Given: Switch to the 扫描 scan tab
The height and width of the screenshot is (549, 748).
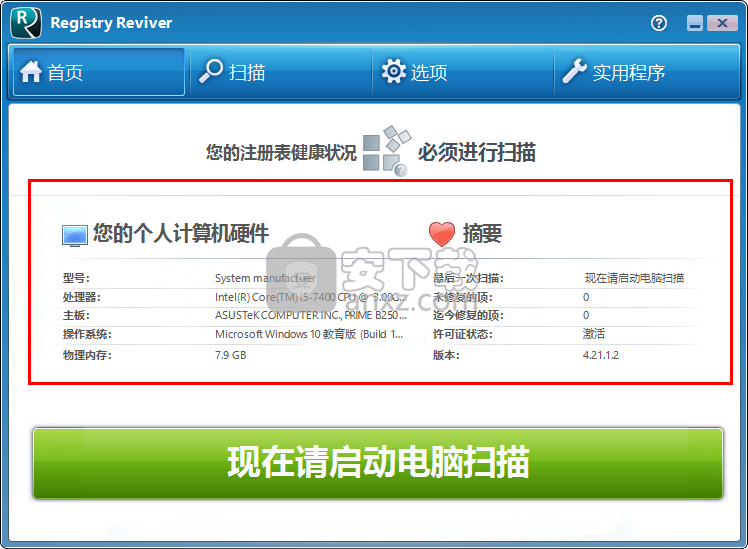Looking at the screenshot, I should [280, 72].
